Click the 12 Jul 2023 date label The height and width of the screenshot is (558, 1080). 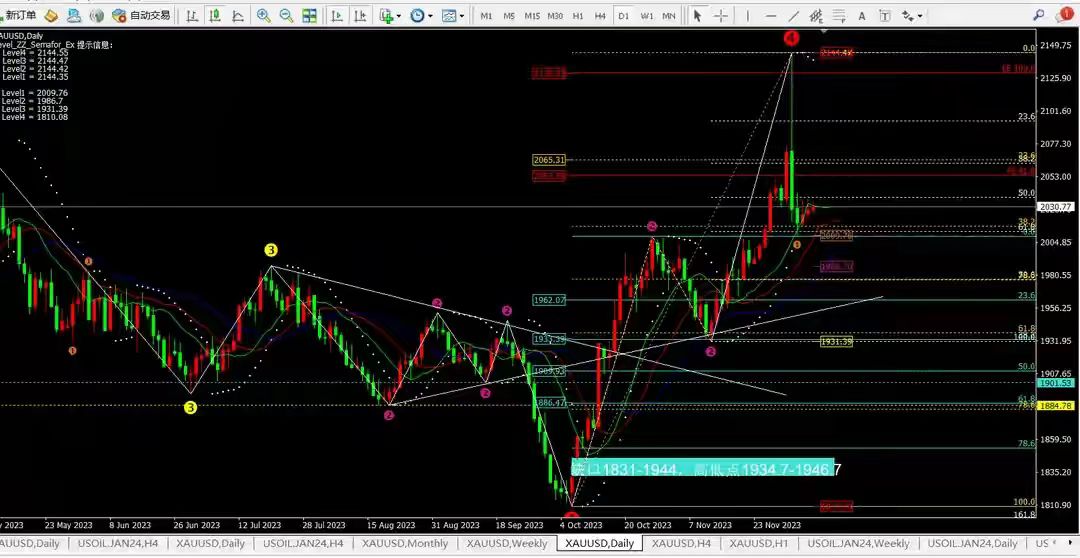260,525
